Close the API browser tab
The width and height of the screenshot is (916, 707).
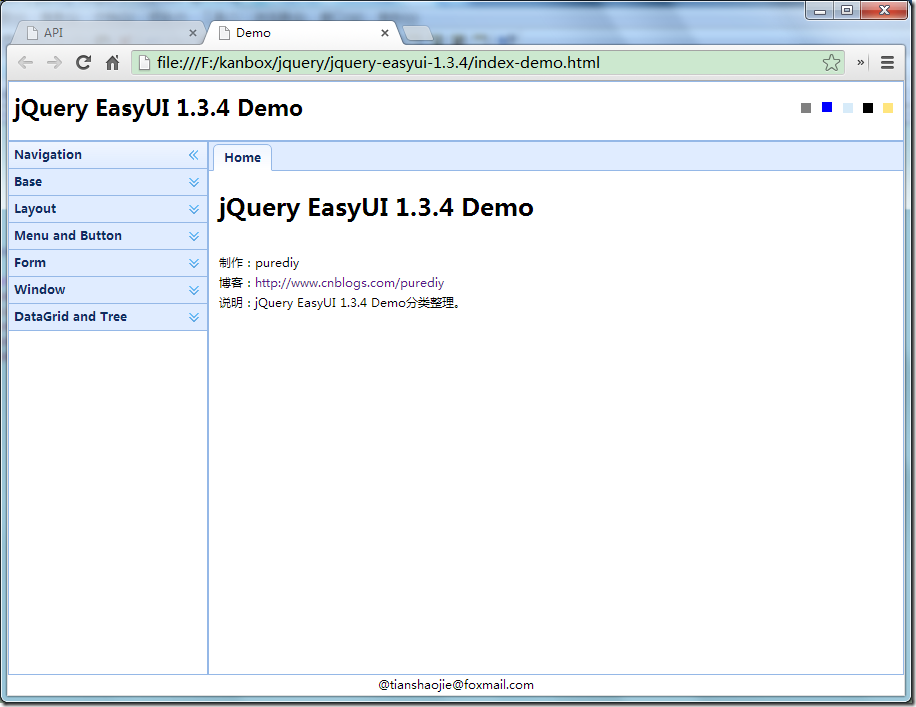click(x=193, y=33)
